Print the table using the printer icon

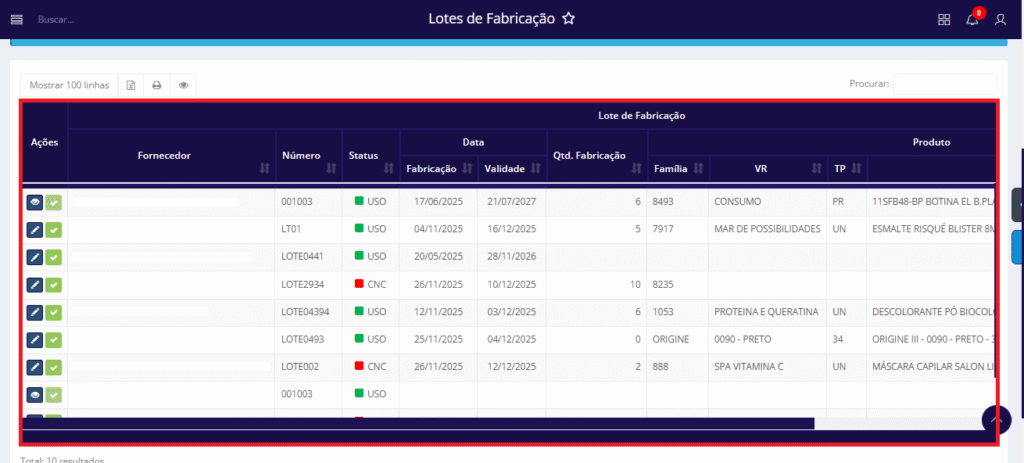click(157, 85)
